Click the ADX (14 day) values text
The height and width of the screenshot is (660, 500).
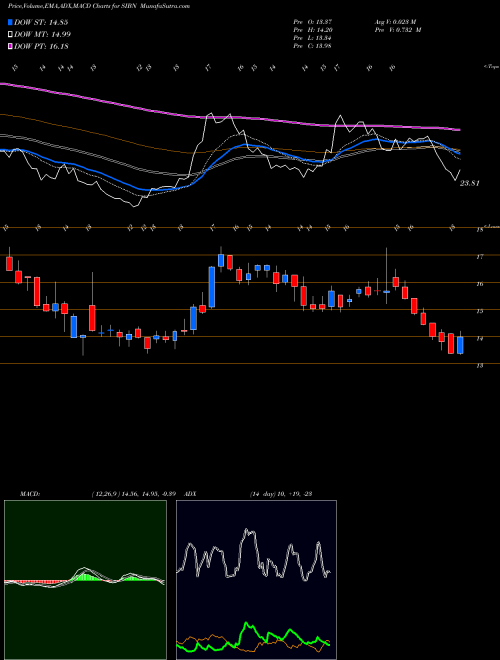[281, 494]
